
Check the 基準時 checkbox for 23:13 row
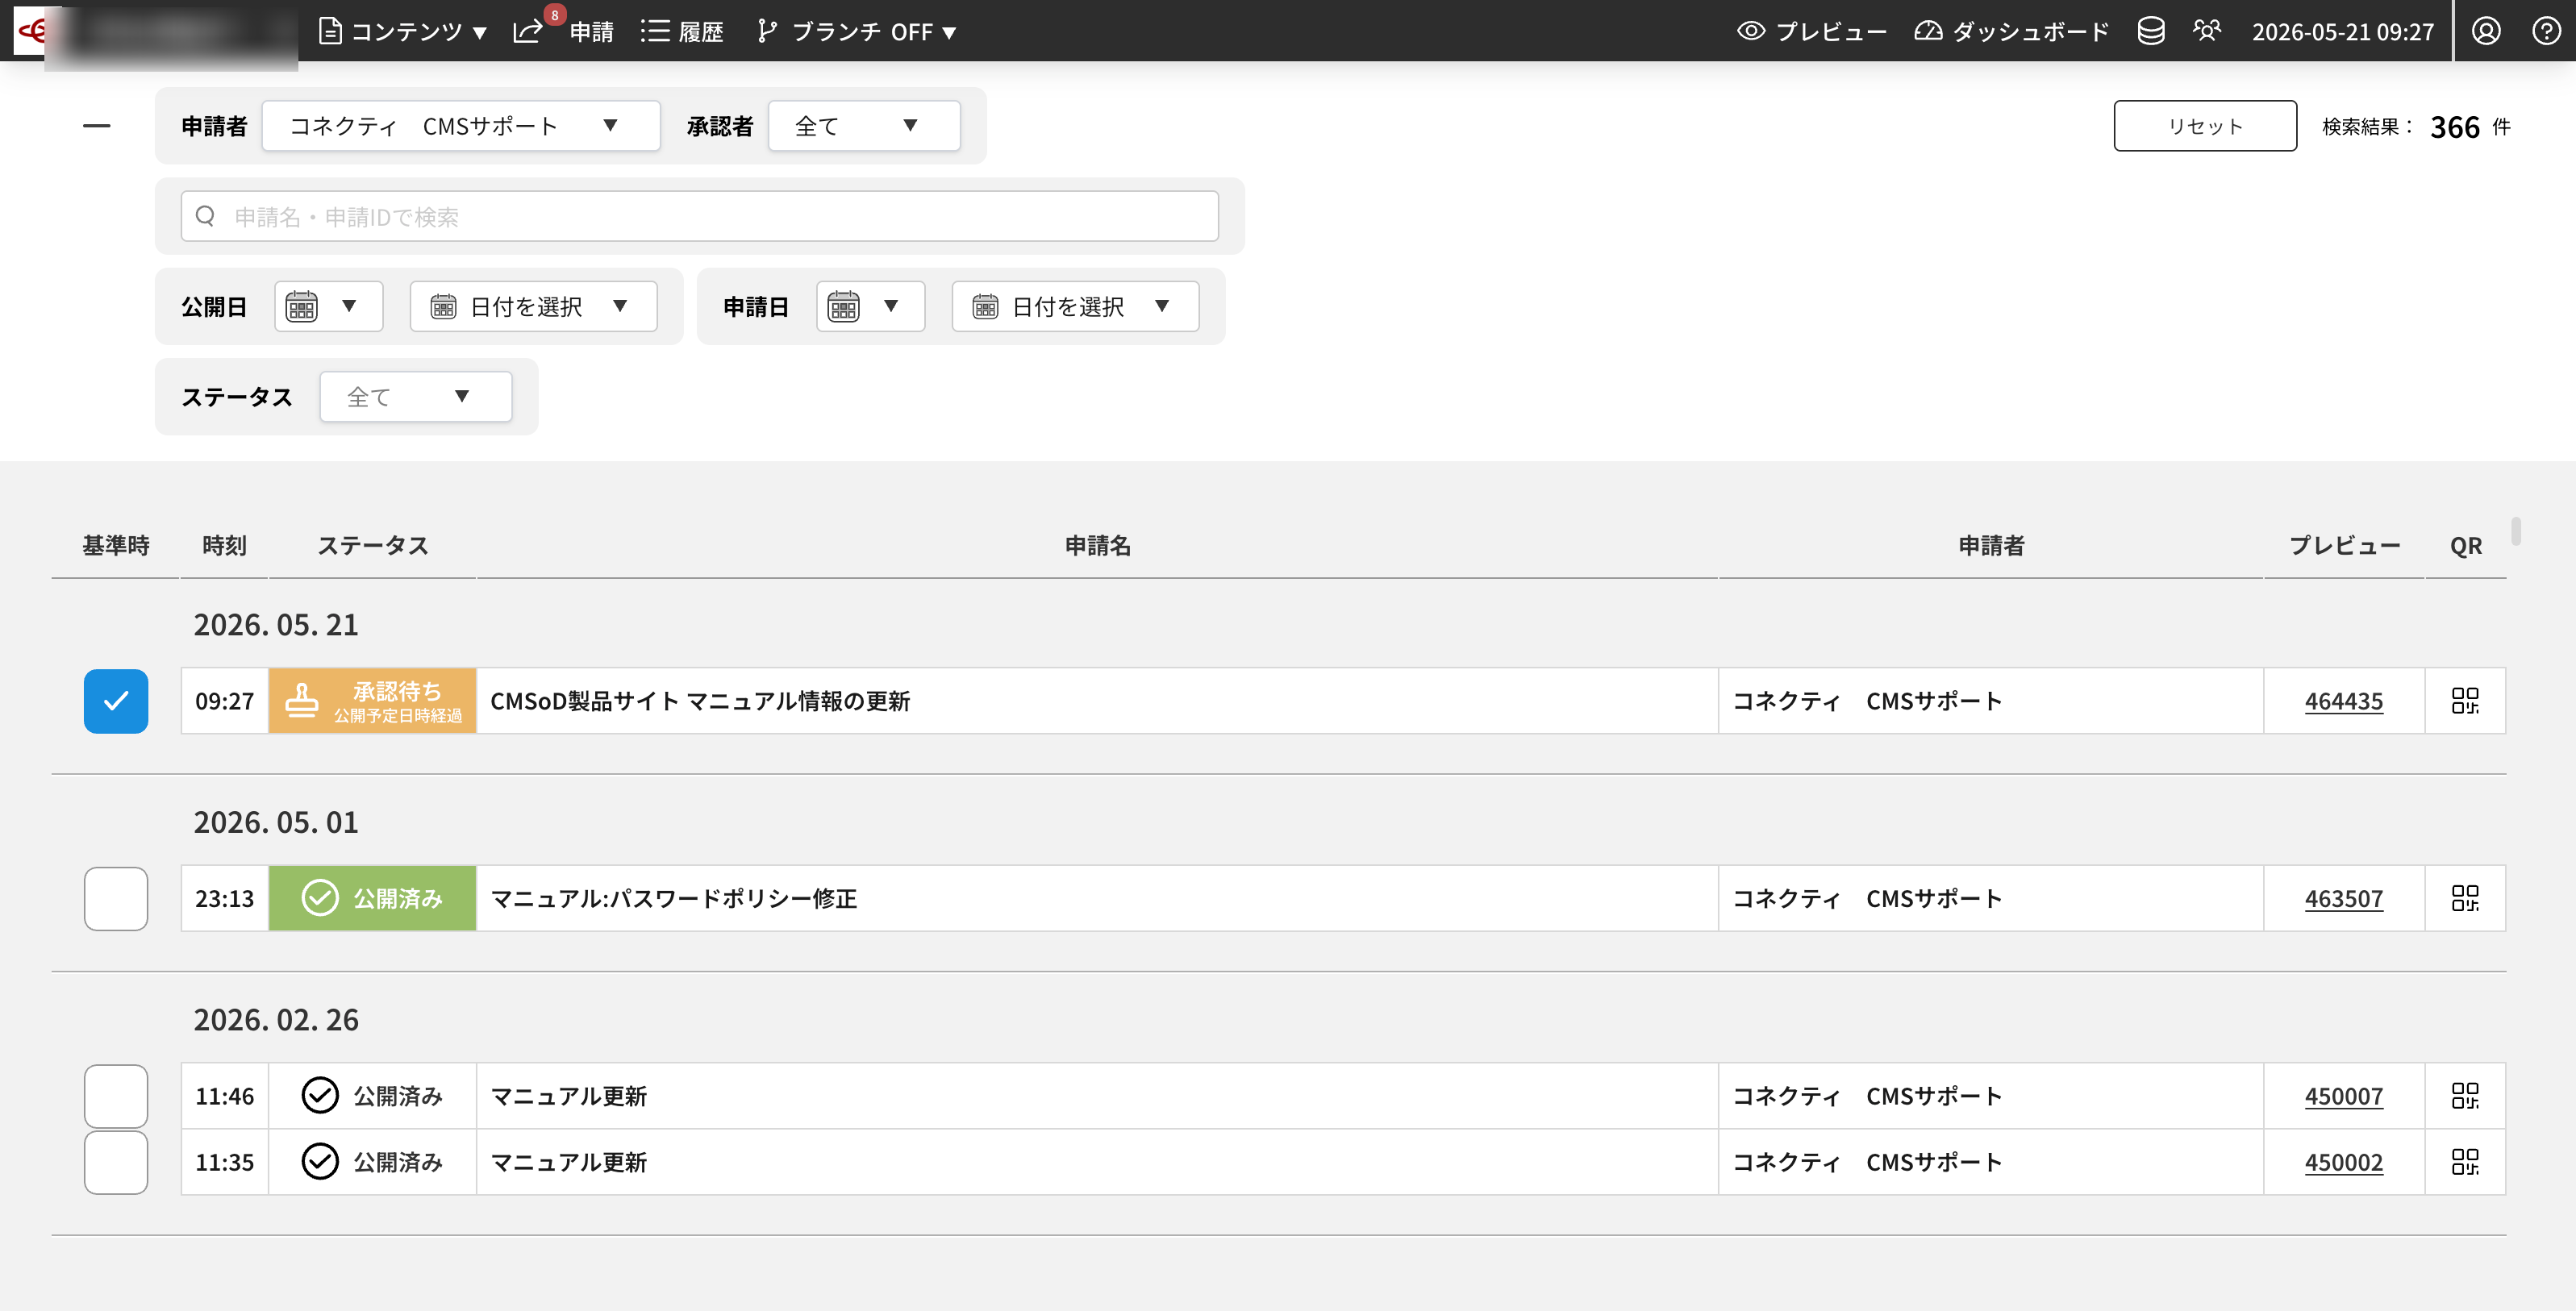coord(116,898)
